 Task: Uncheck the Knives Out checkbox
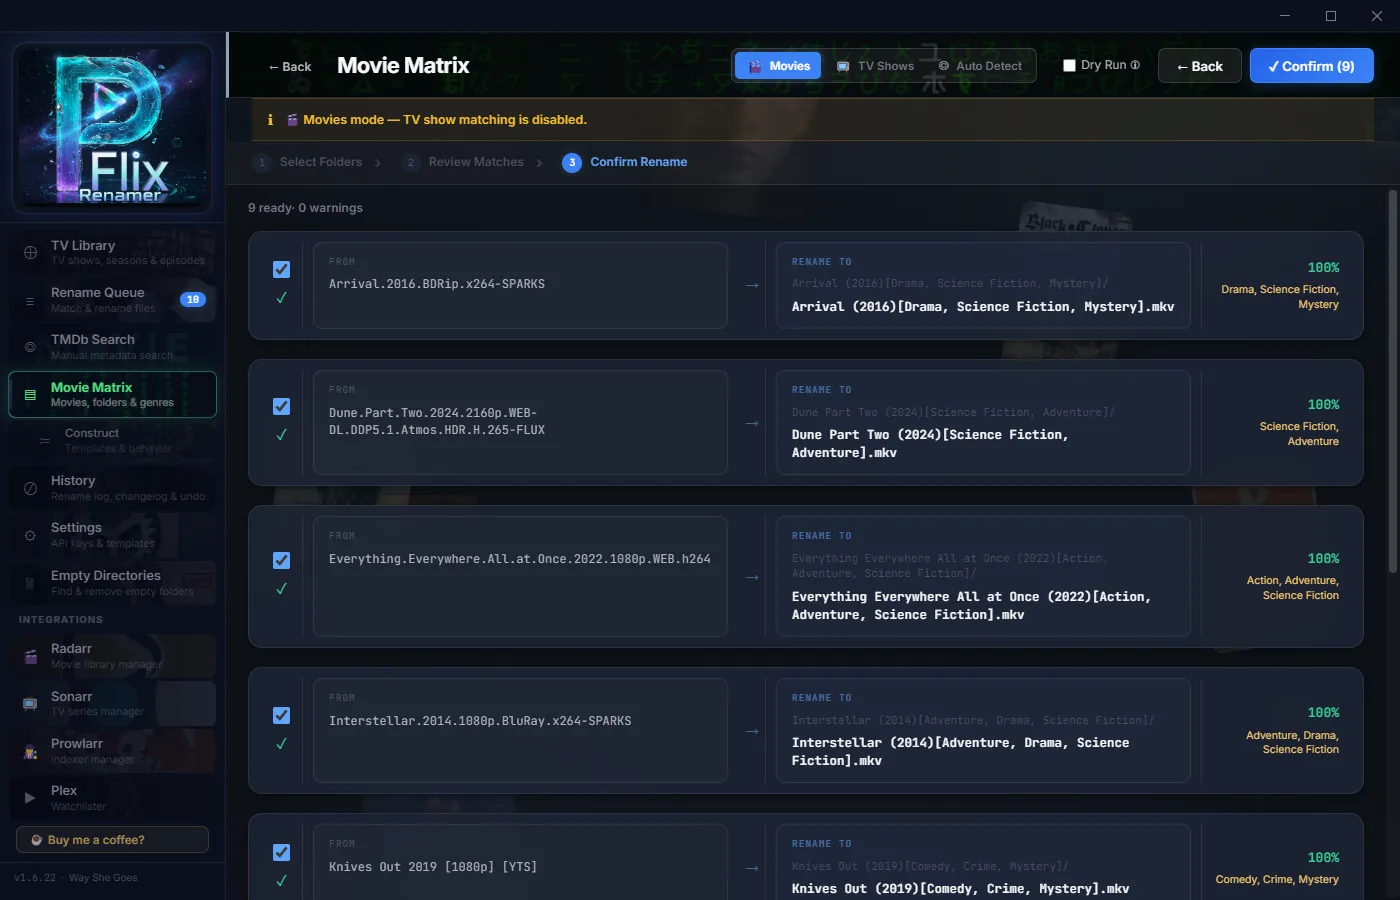pos(282,852)
